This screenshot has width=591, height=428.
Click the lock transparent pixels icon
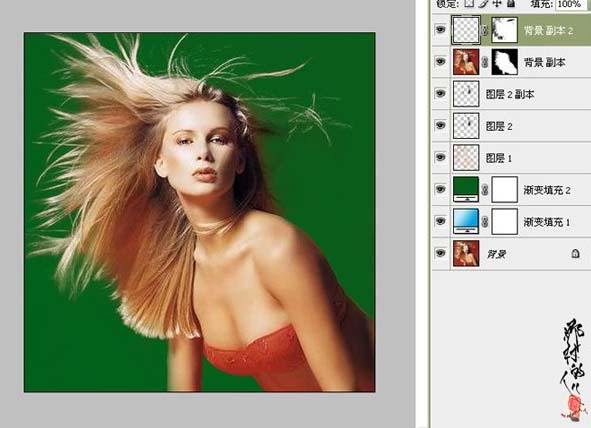click(469, 4)
